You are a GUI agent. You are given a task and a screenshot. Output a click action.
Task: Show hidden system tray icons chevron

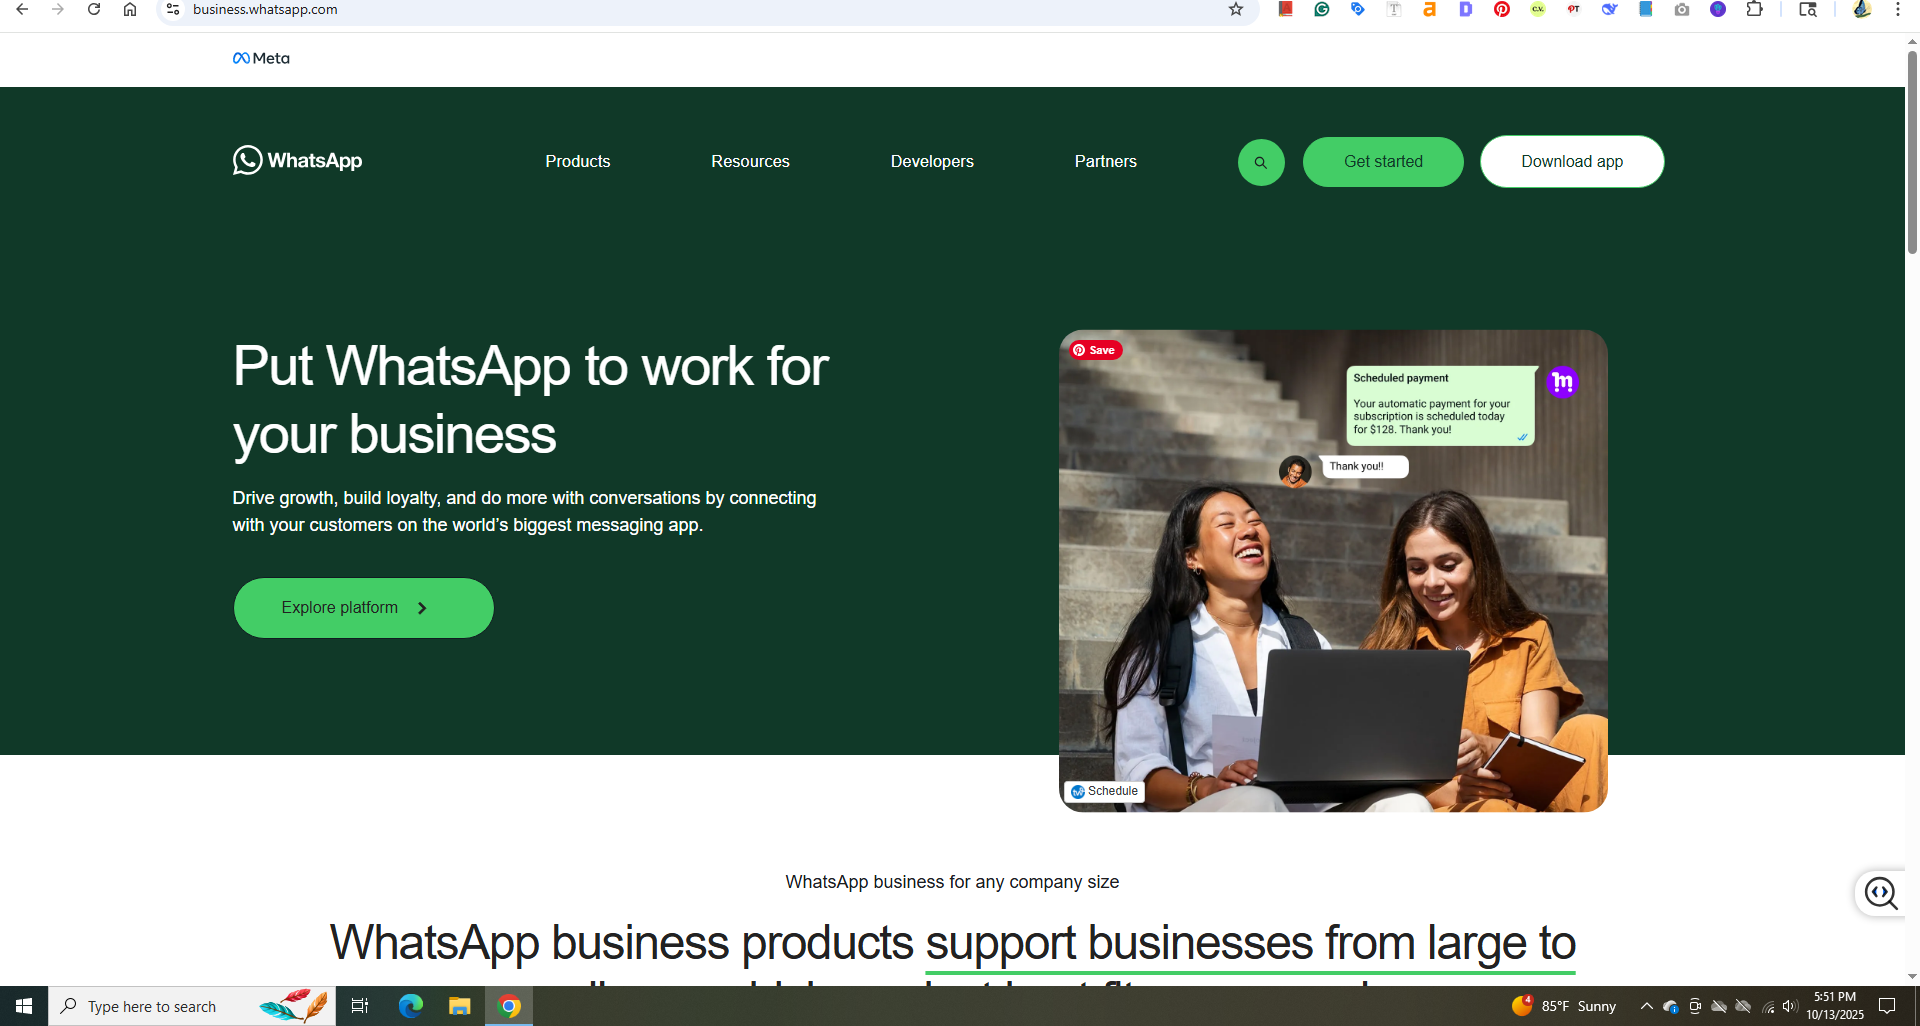click(x=1646, y=1006)
